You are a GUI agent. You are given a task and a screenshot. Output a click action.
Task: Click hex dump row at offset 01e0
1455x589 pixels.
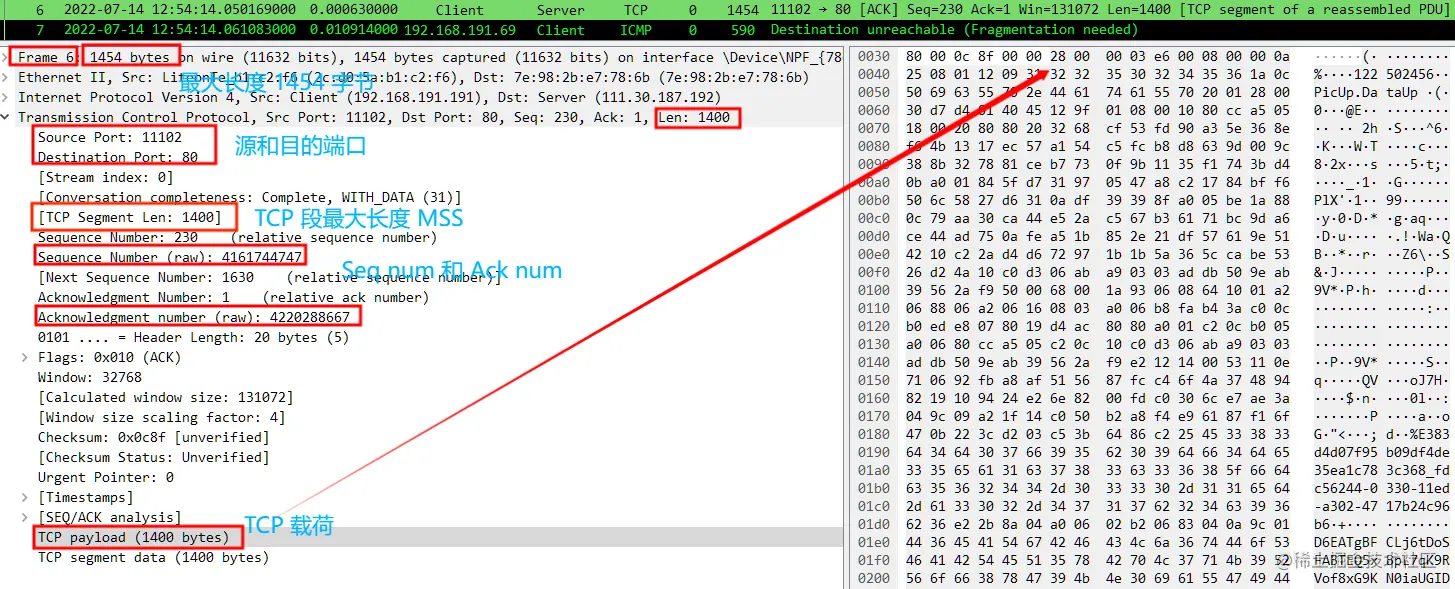point(1152,542)
